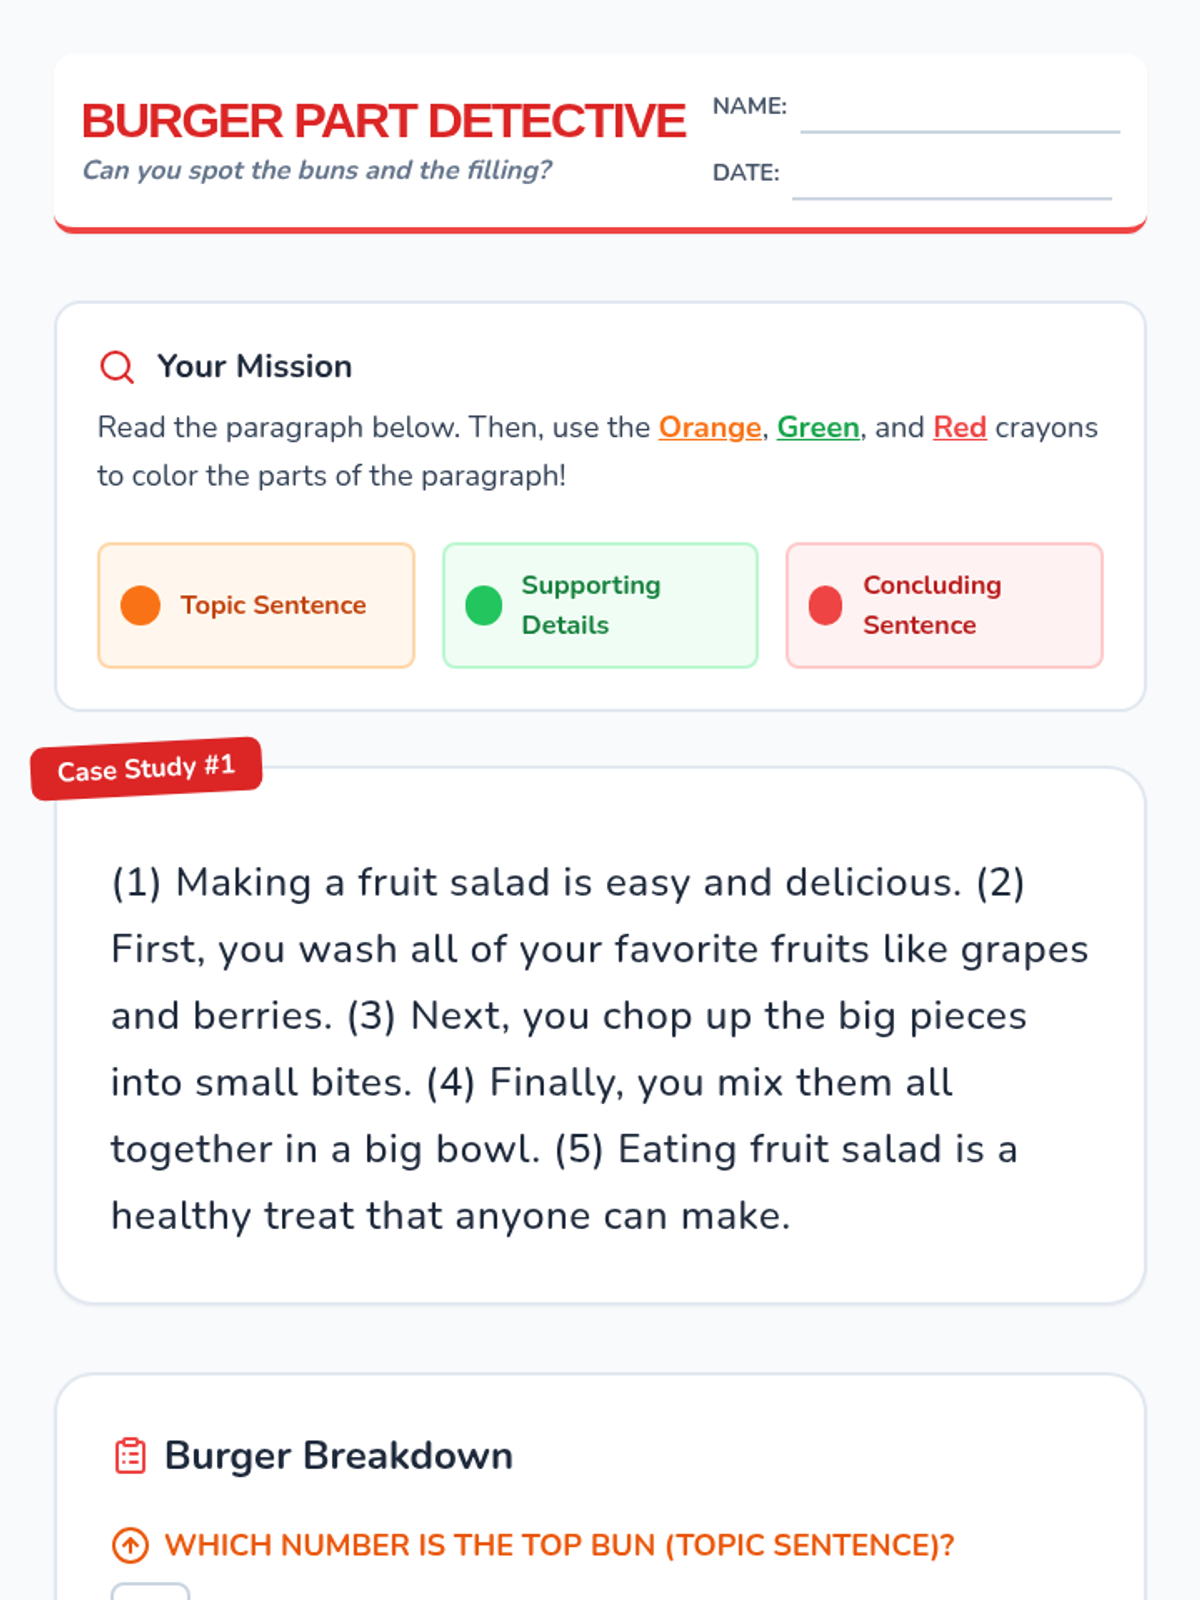Click the fruit salad paragraph text
This screenshot has height=1600, width=1200.
[599, 1049]
